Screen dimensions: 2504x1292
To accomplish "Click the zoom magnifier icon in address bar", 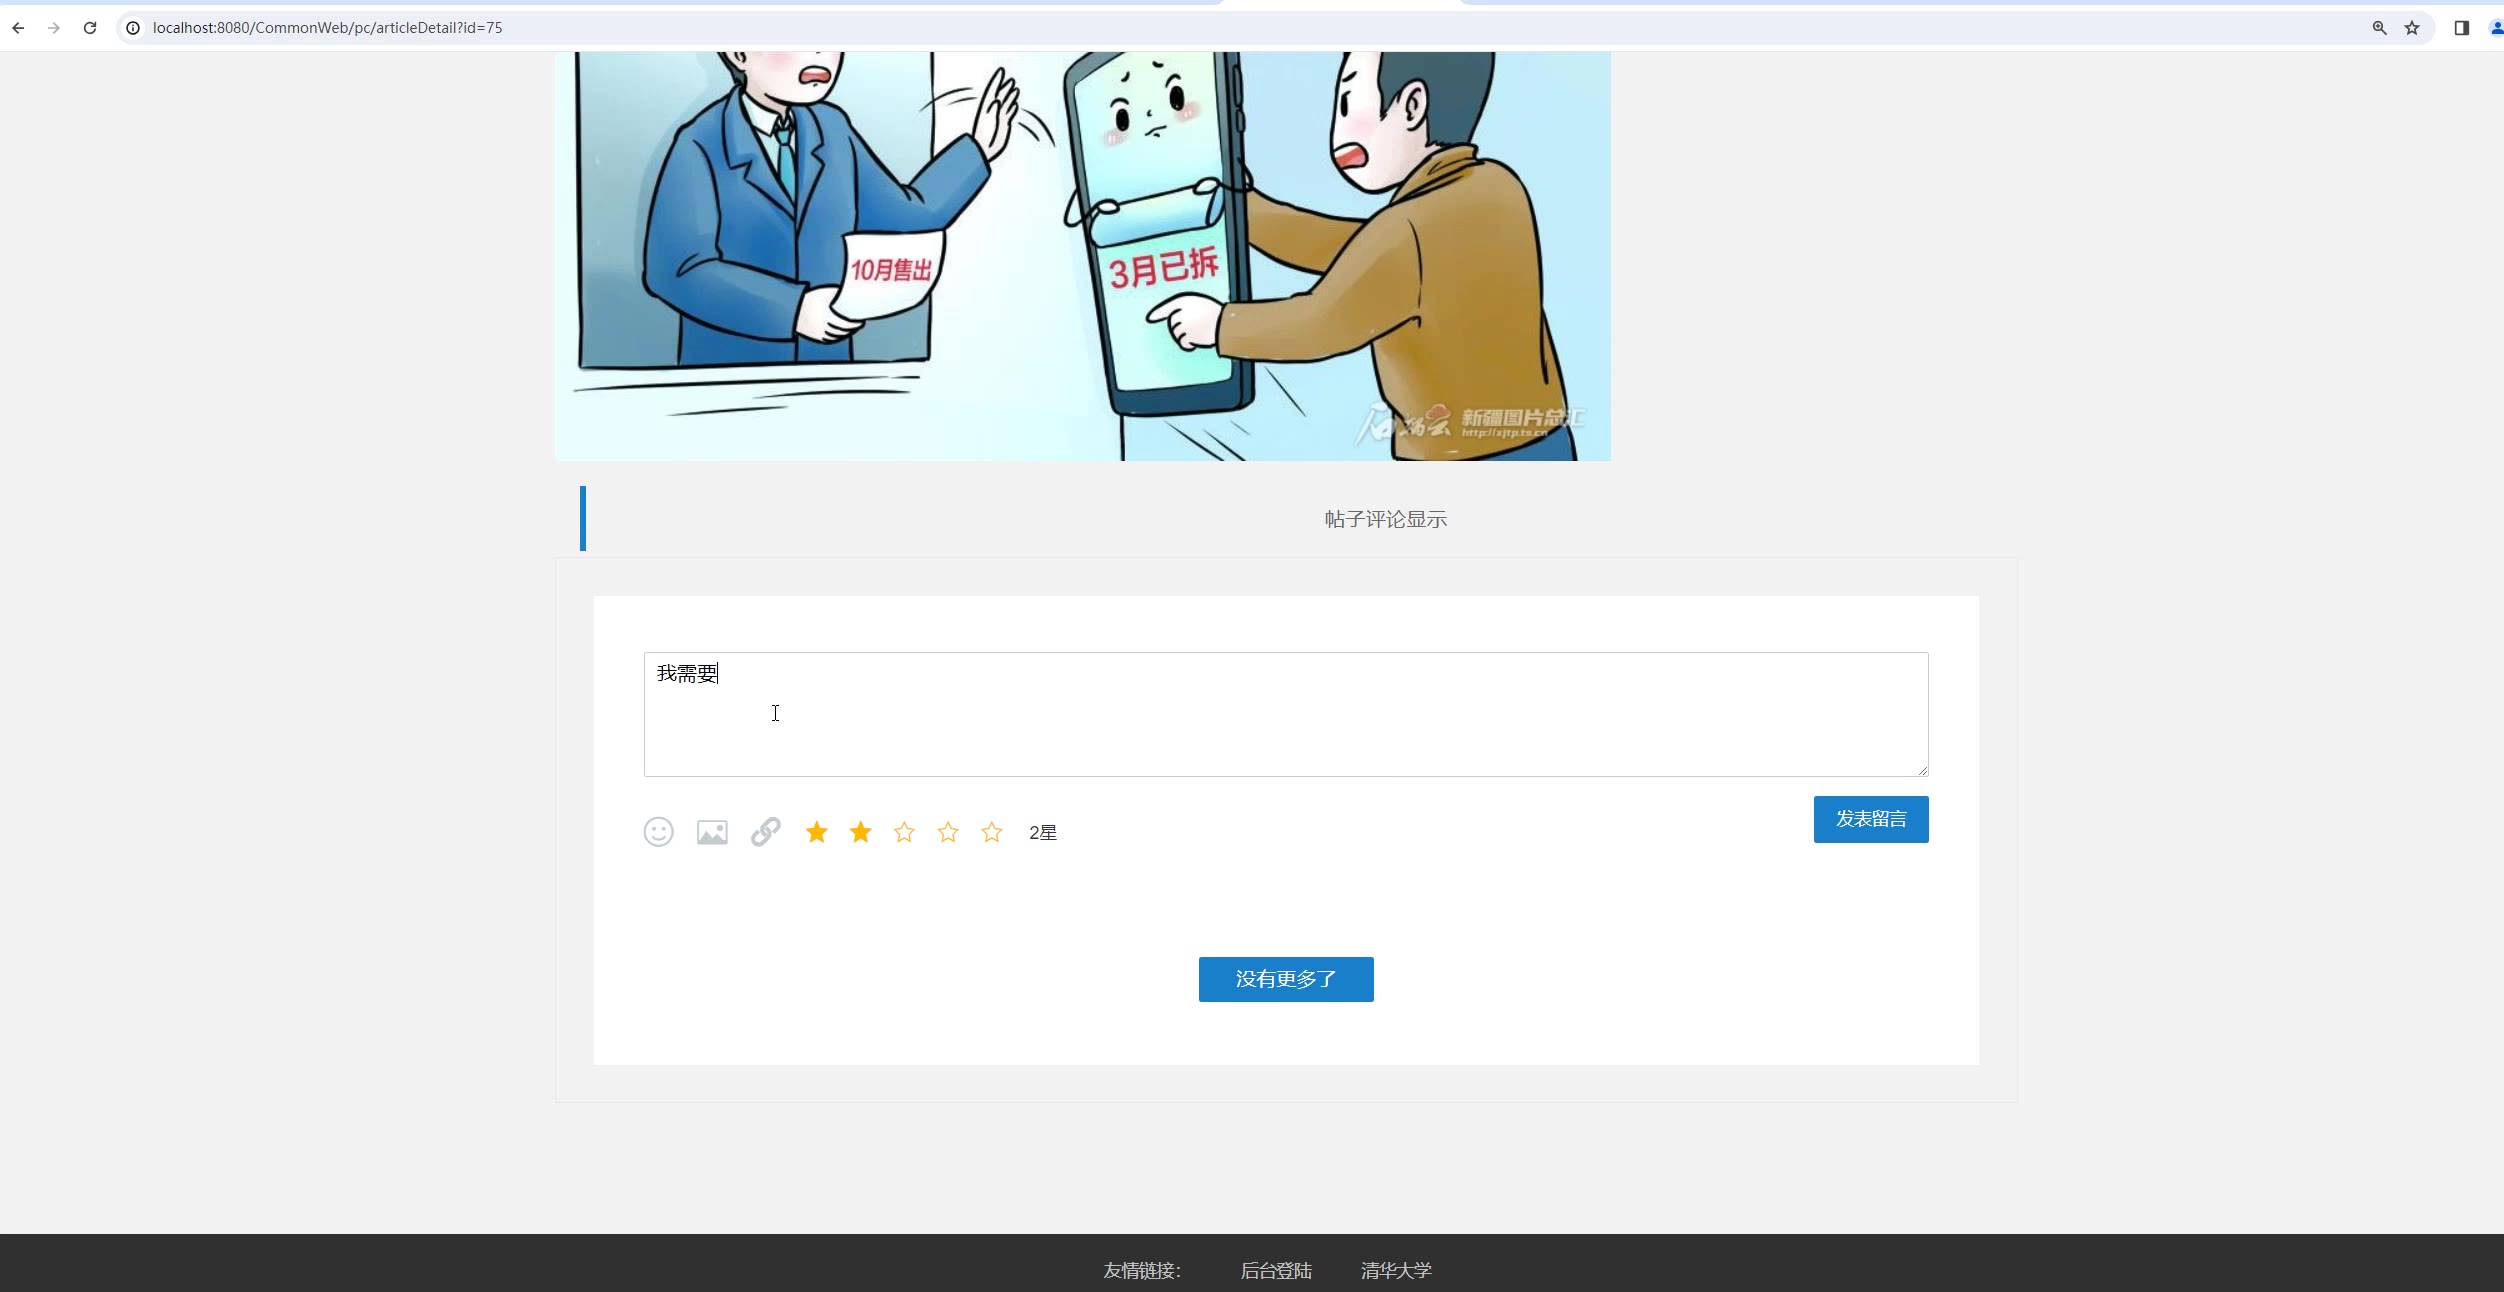I will 2380,28.
